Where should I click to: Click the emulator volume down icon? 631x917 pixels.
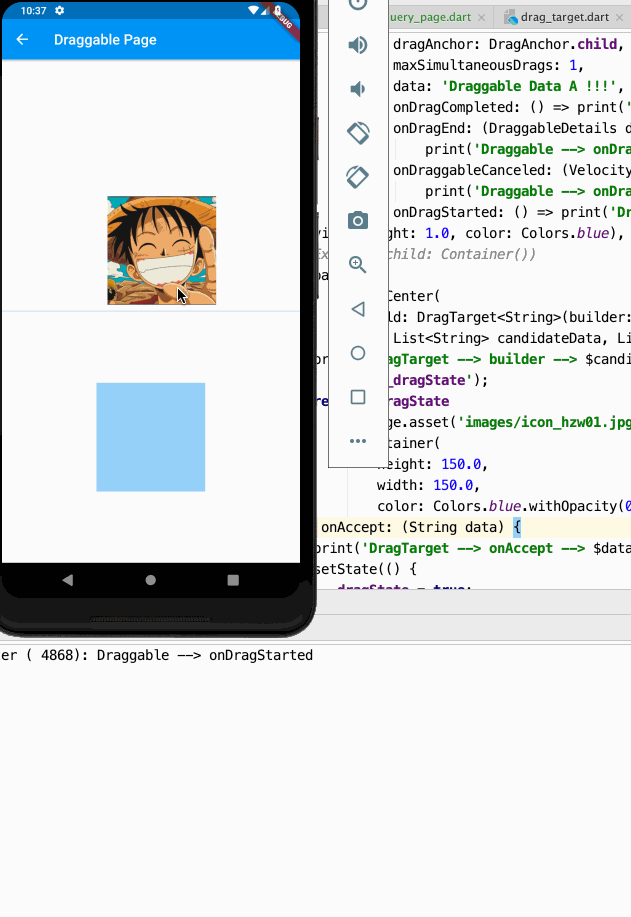(357, 89)
